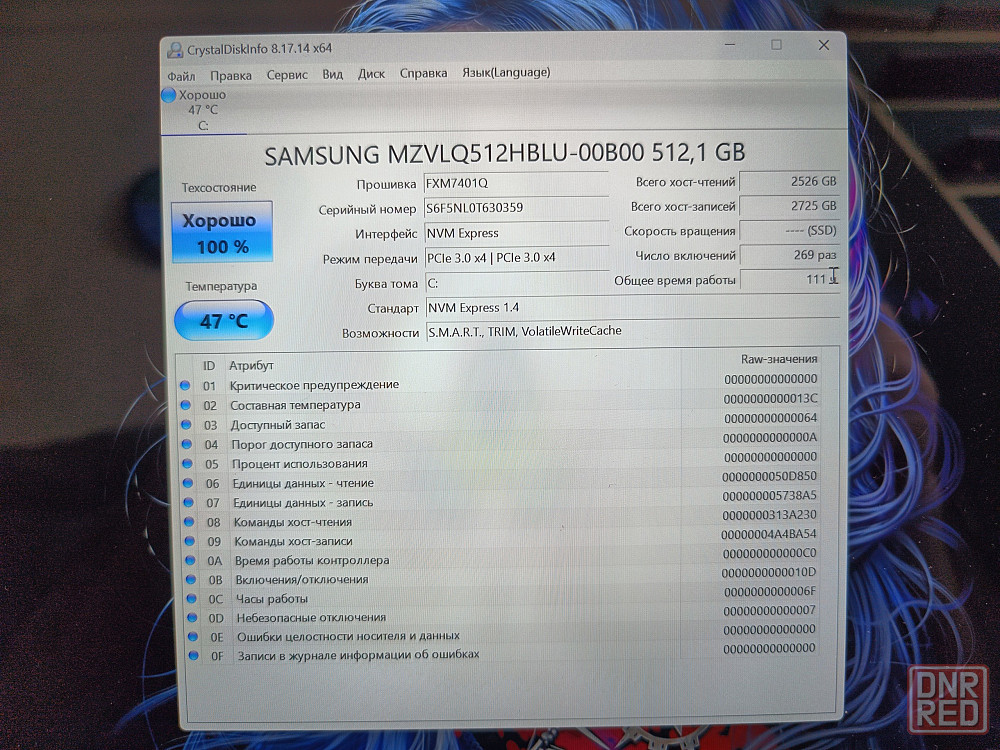The height and width of the screenshot is (750, 1000).
Task: Select the Процент использования attribute text
Action: coord(300,464)
